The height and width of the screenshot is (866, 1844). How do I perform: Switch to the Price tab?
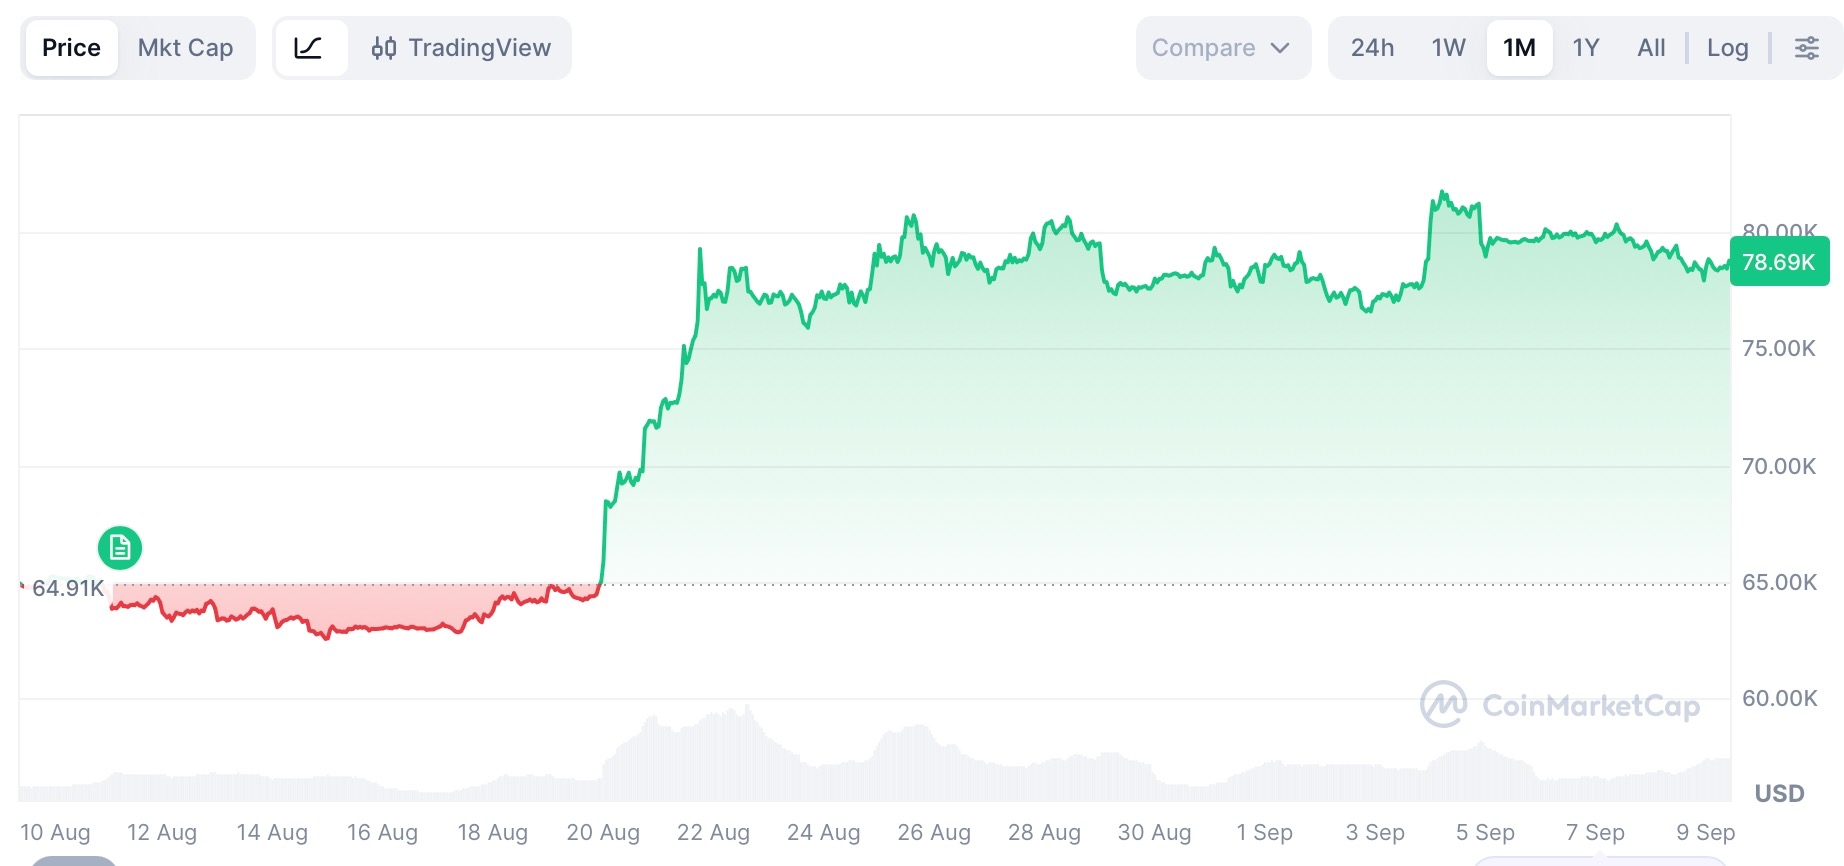tap(71, 48)
